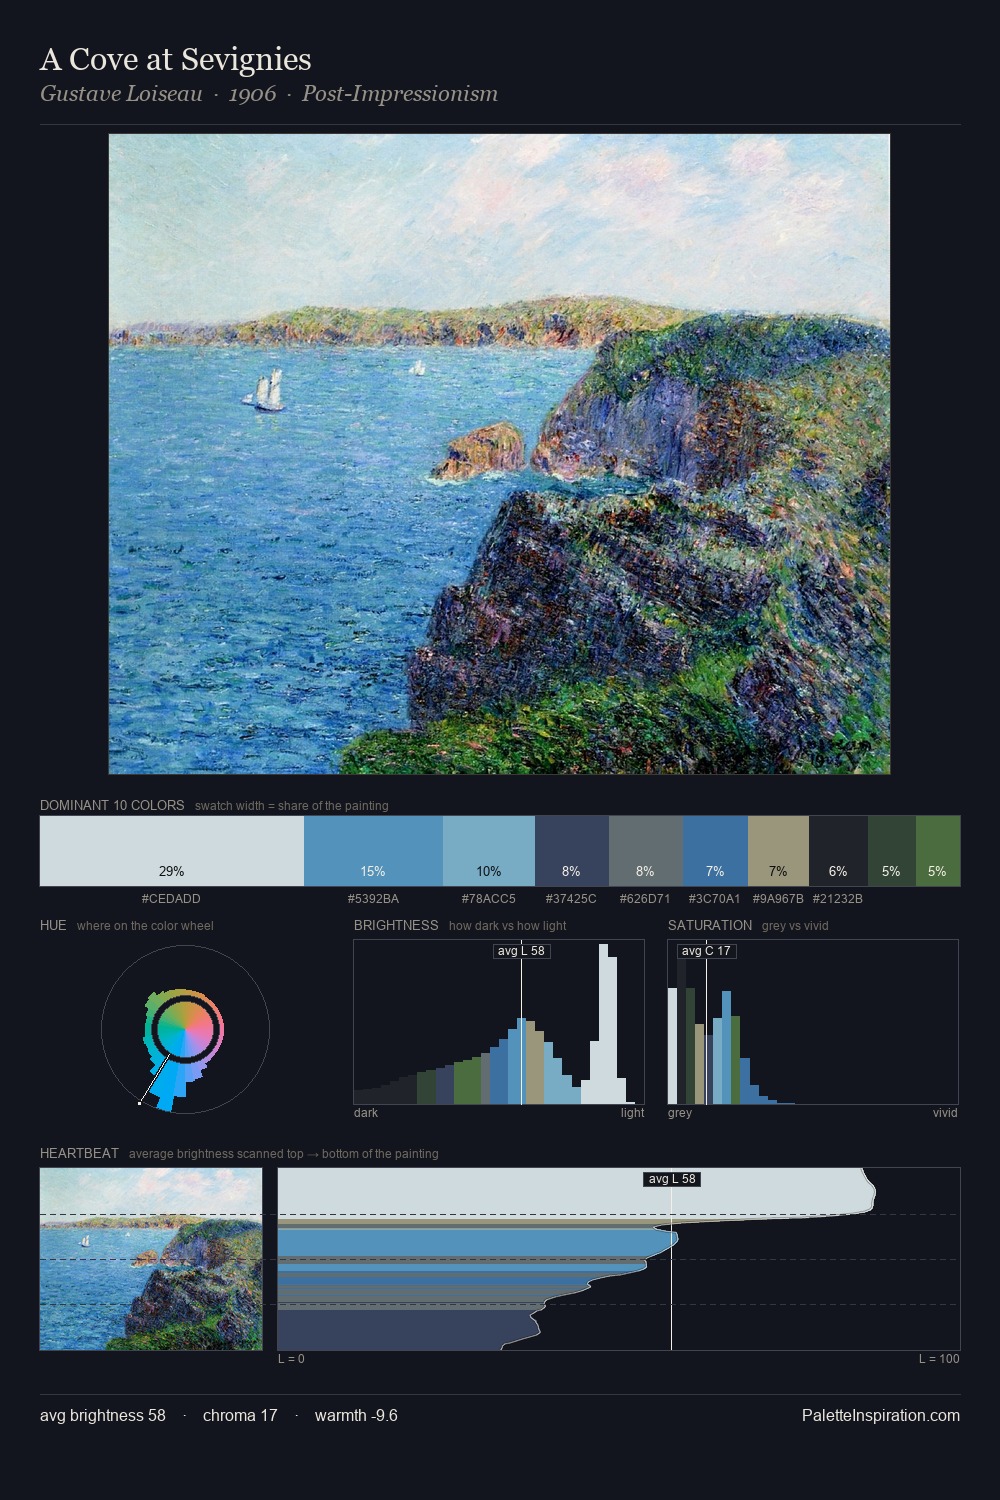Image resolution: width=1000 pixels, height=1500 pixels.
Task: Click 'chroma 17' in the footer
Action: coord(240,1415)
